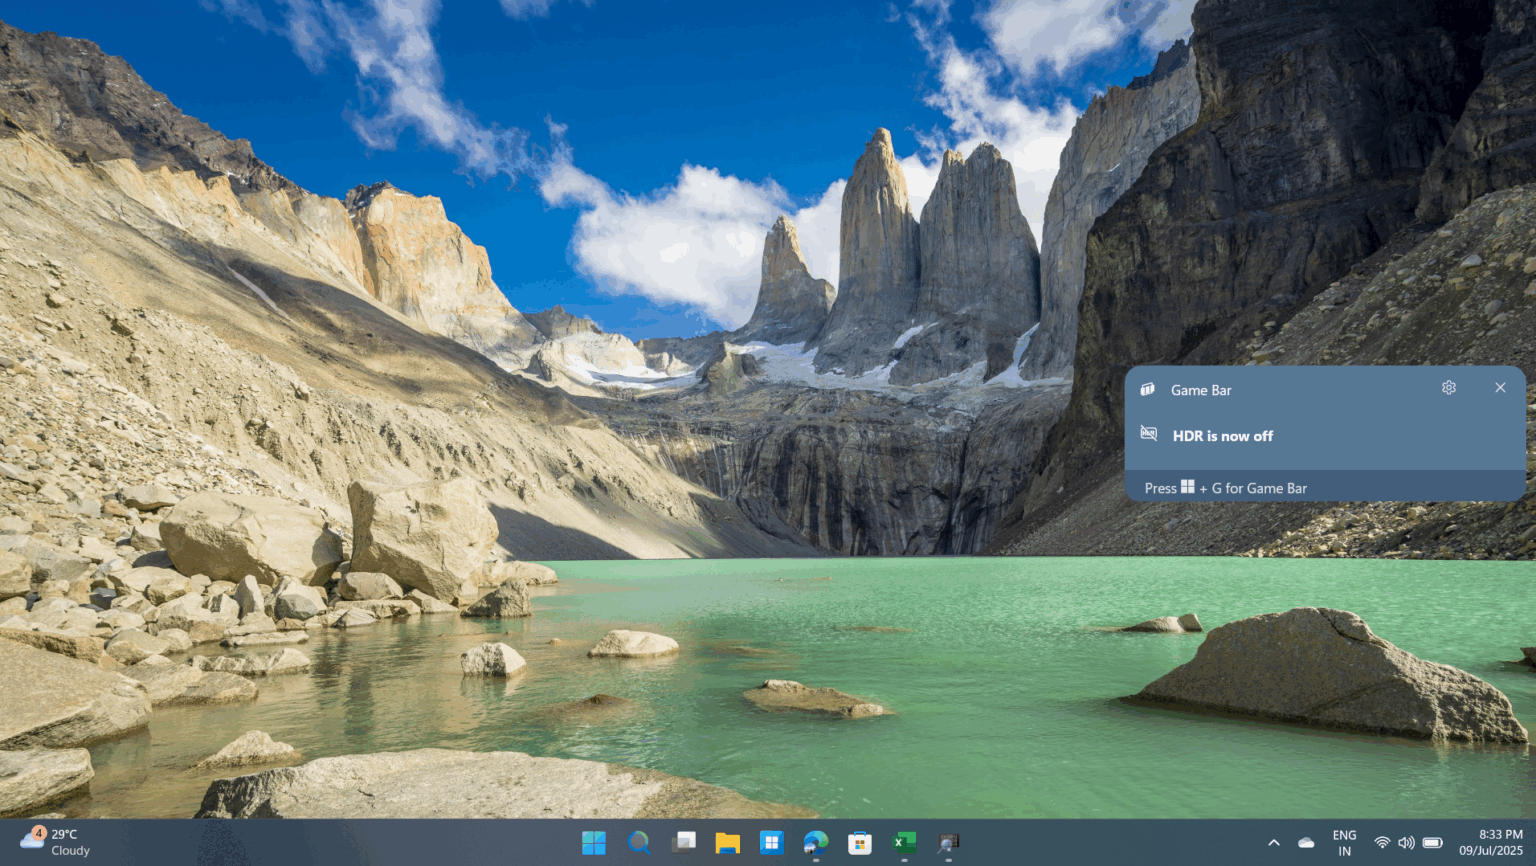Launch the last pinned taskbar app

(947, 843)
